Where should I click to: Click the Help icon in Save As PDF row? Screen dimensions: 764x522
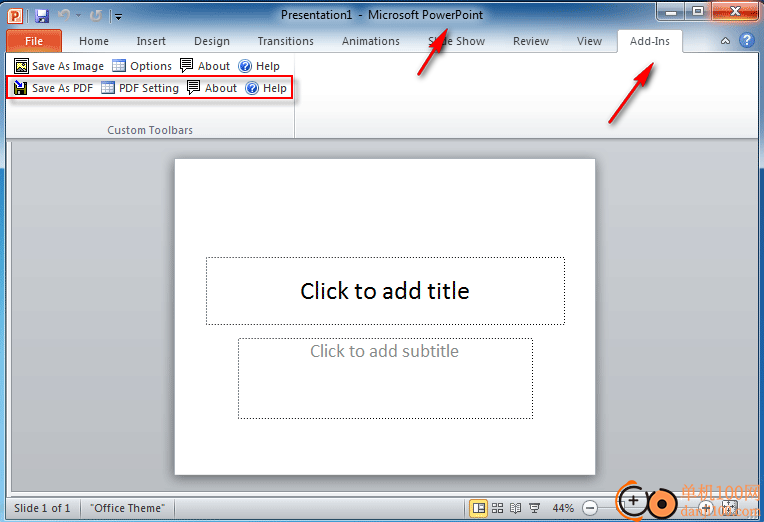252,88
